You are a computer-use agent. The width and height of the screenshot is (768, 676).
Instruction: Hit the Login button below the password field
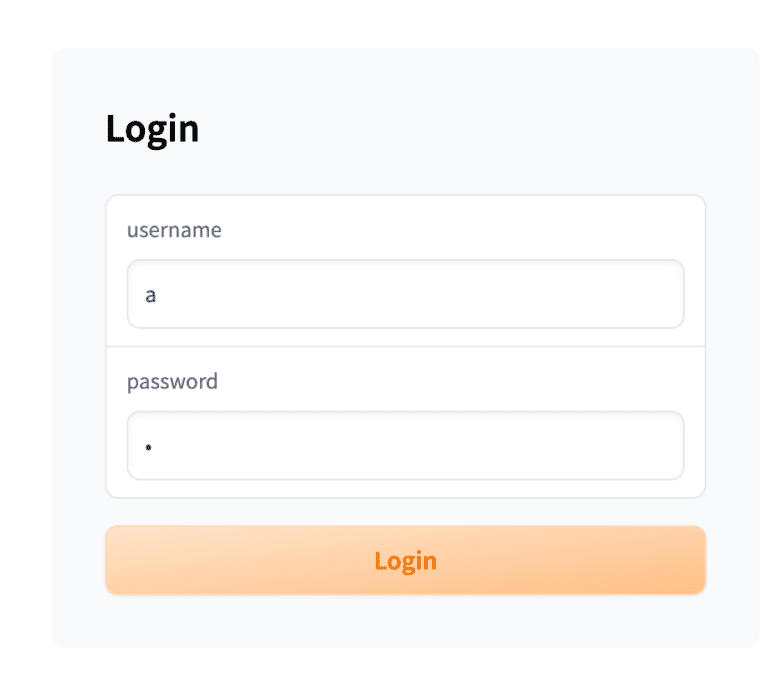[405, 560]
